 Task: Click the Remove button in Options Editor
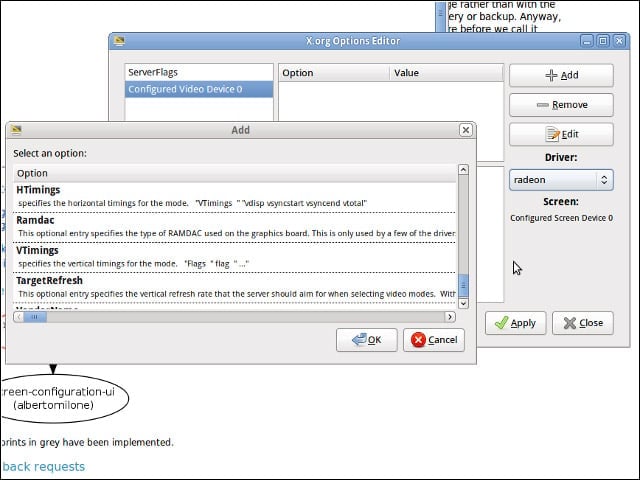pyautogui.click(x=561, y=105)
